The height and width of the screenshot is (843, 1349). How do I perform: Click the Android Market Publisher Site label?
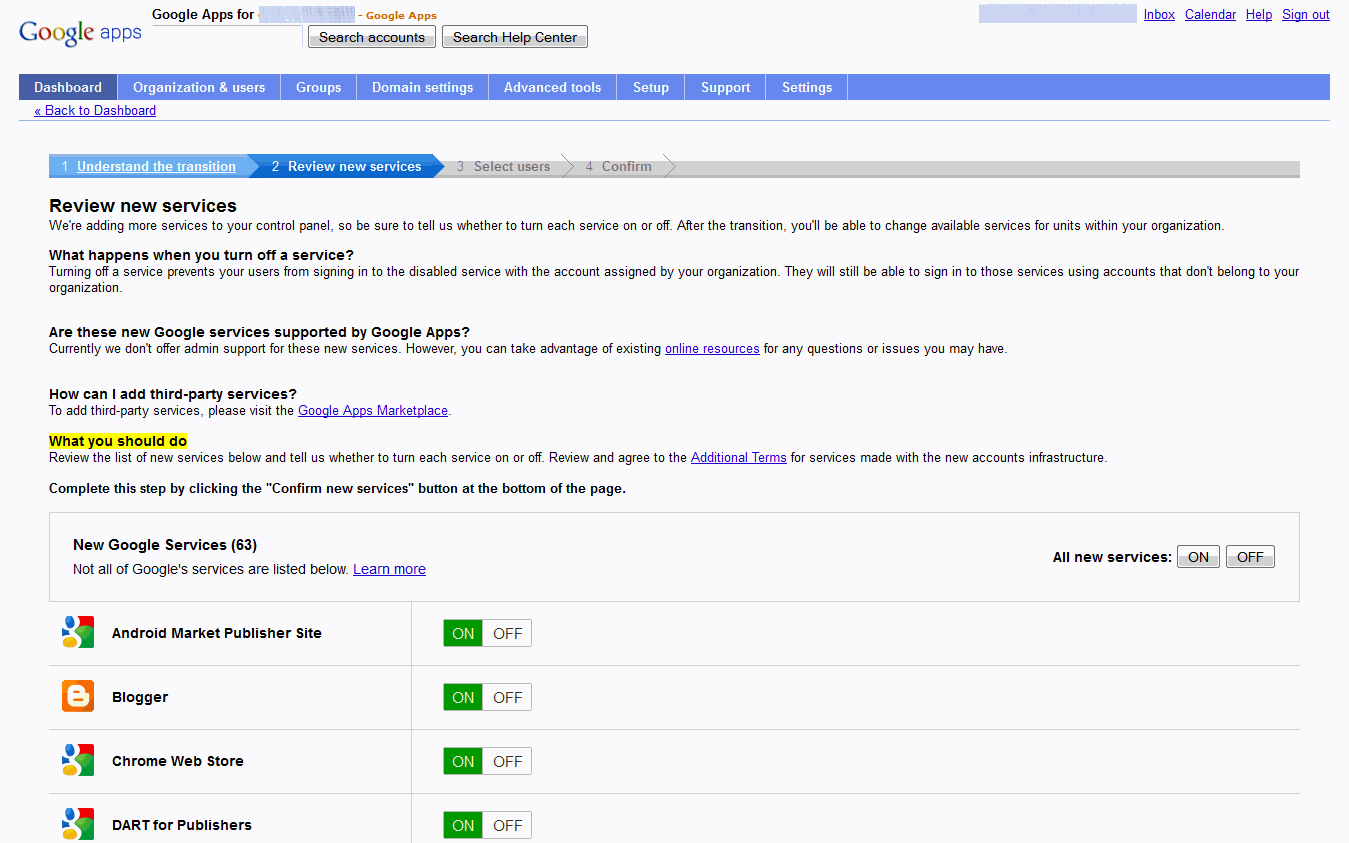click(x=217, y=633)
